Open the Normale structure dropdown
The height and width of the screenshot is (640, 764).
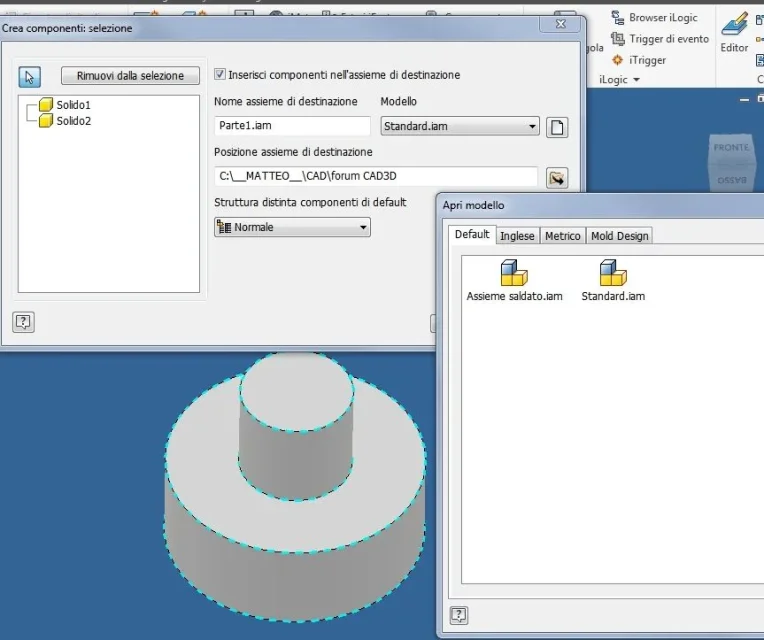tap(292, 227)
